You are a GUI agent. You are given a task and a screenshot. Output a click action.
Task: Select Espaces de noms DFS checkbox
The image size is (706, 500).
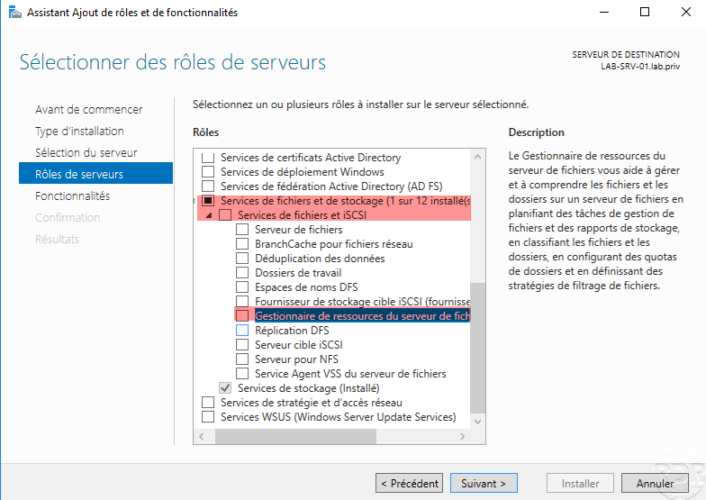click(x=242, y=287)
